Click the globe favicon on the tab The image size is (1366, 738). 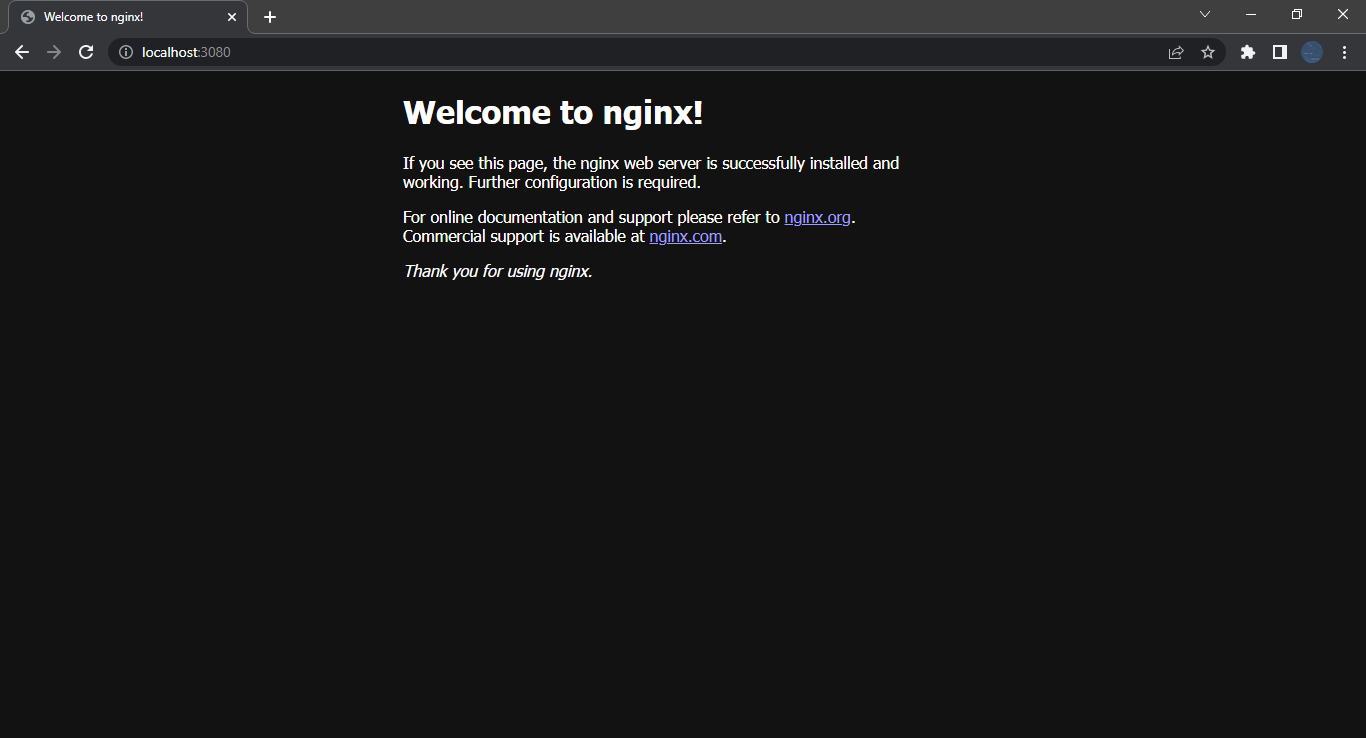tap(28, 17)
